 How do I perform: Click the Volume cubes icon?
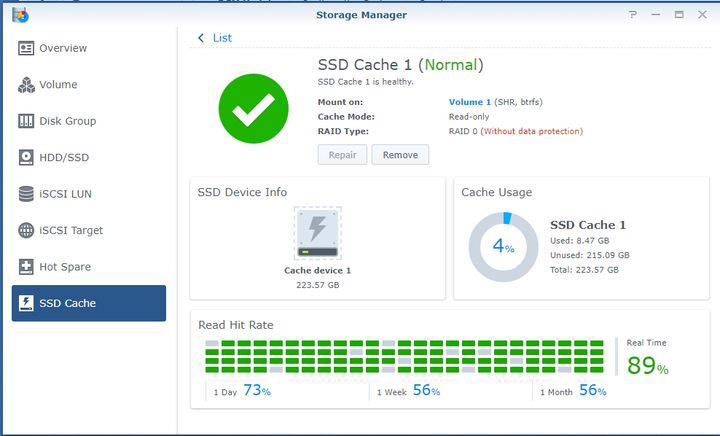click(x=26, y=85)
